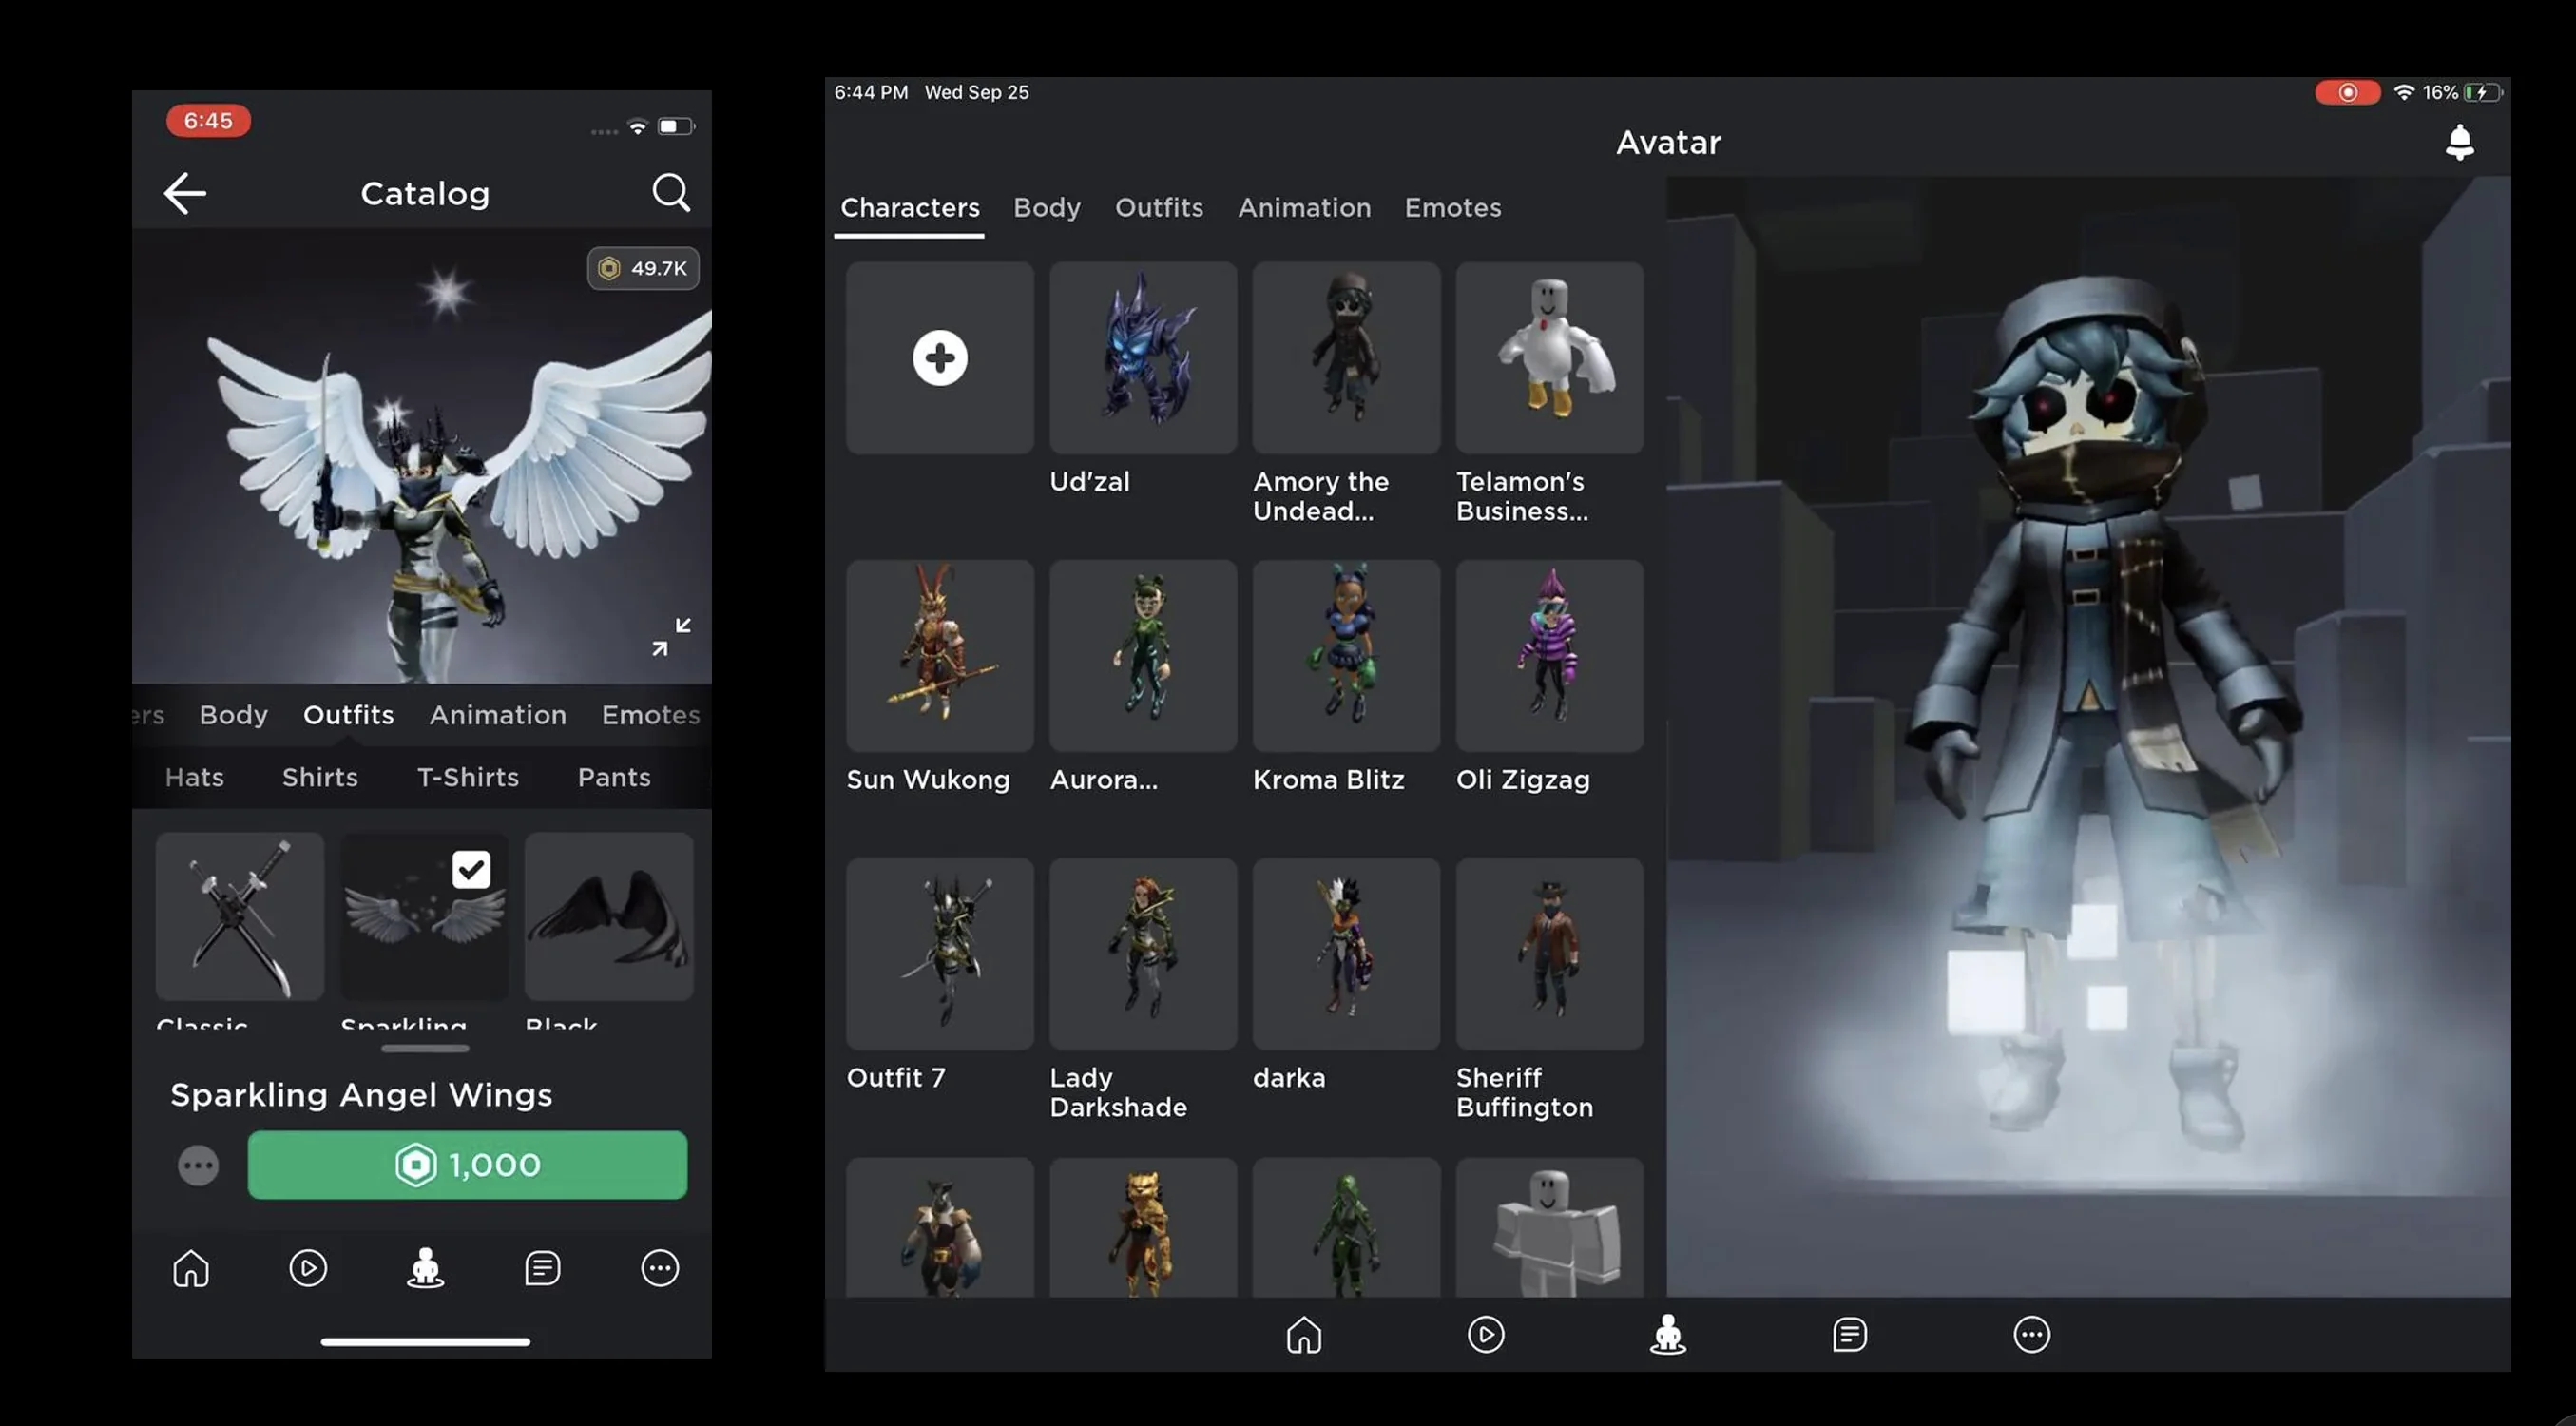Tap the 49.7K Robux balance badge

tap(643, 268)
